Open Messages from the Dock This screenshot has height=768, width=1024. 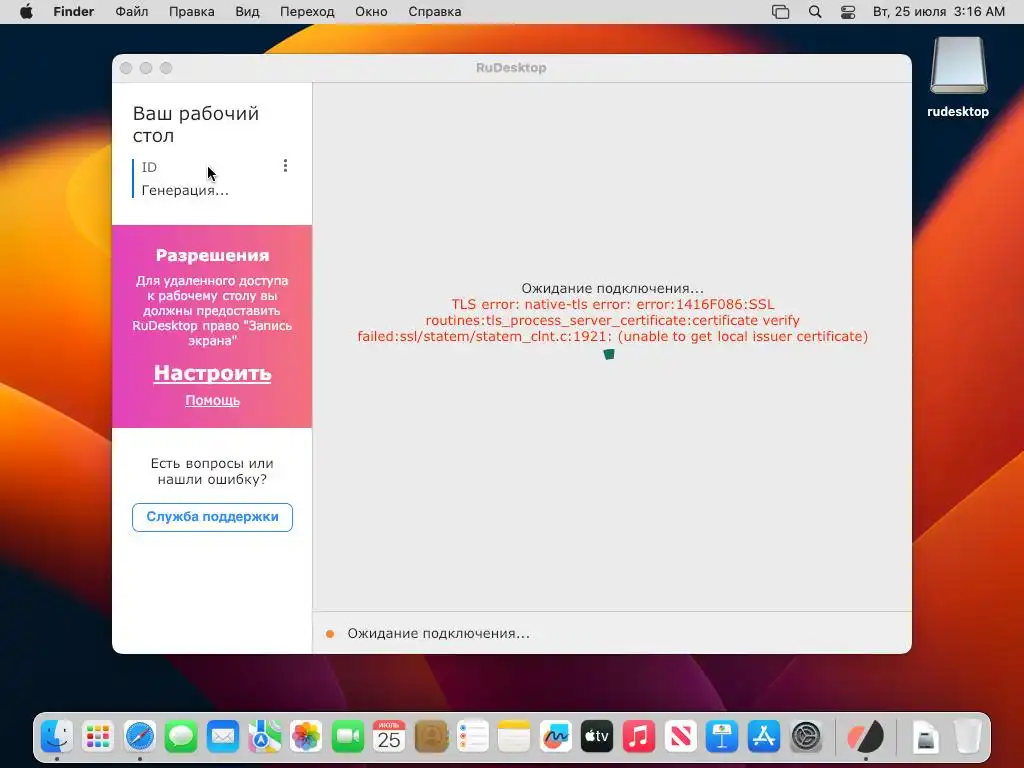click(x=182, y=737)
